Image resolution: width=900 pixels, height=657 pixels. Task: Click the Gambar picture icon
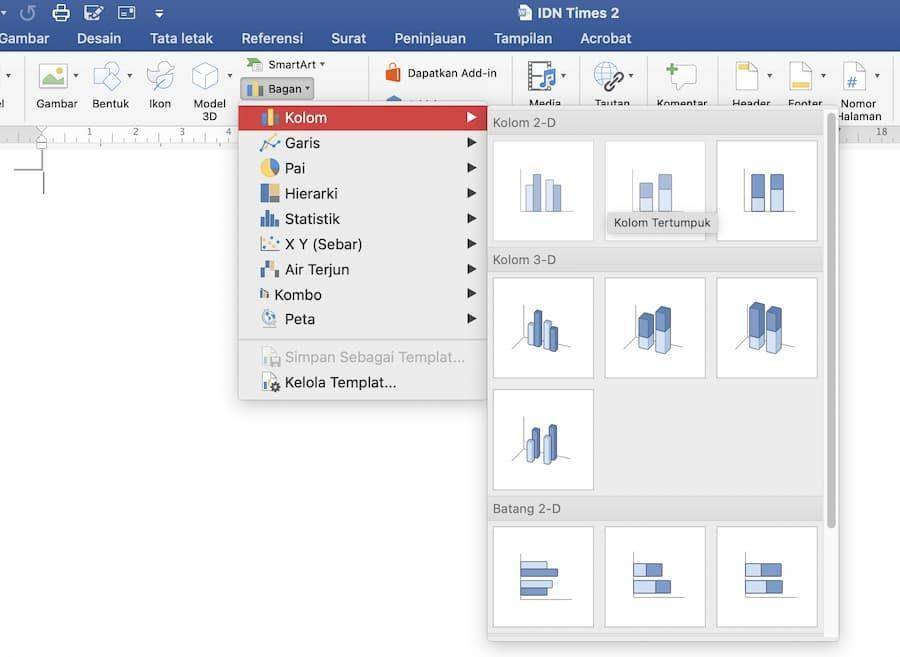53,76
